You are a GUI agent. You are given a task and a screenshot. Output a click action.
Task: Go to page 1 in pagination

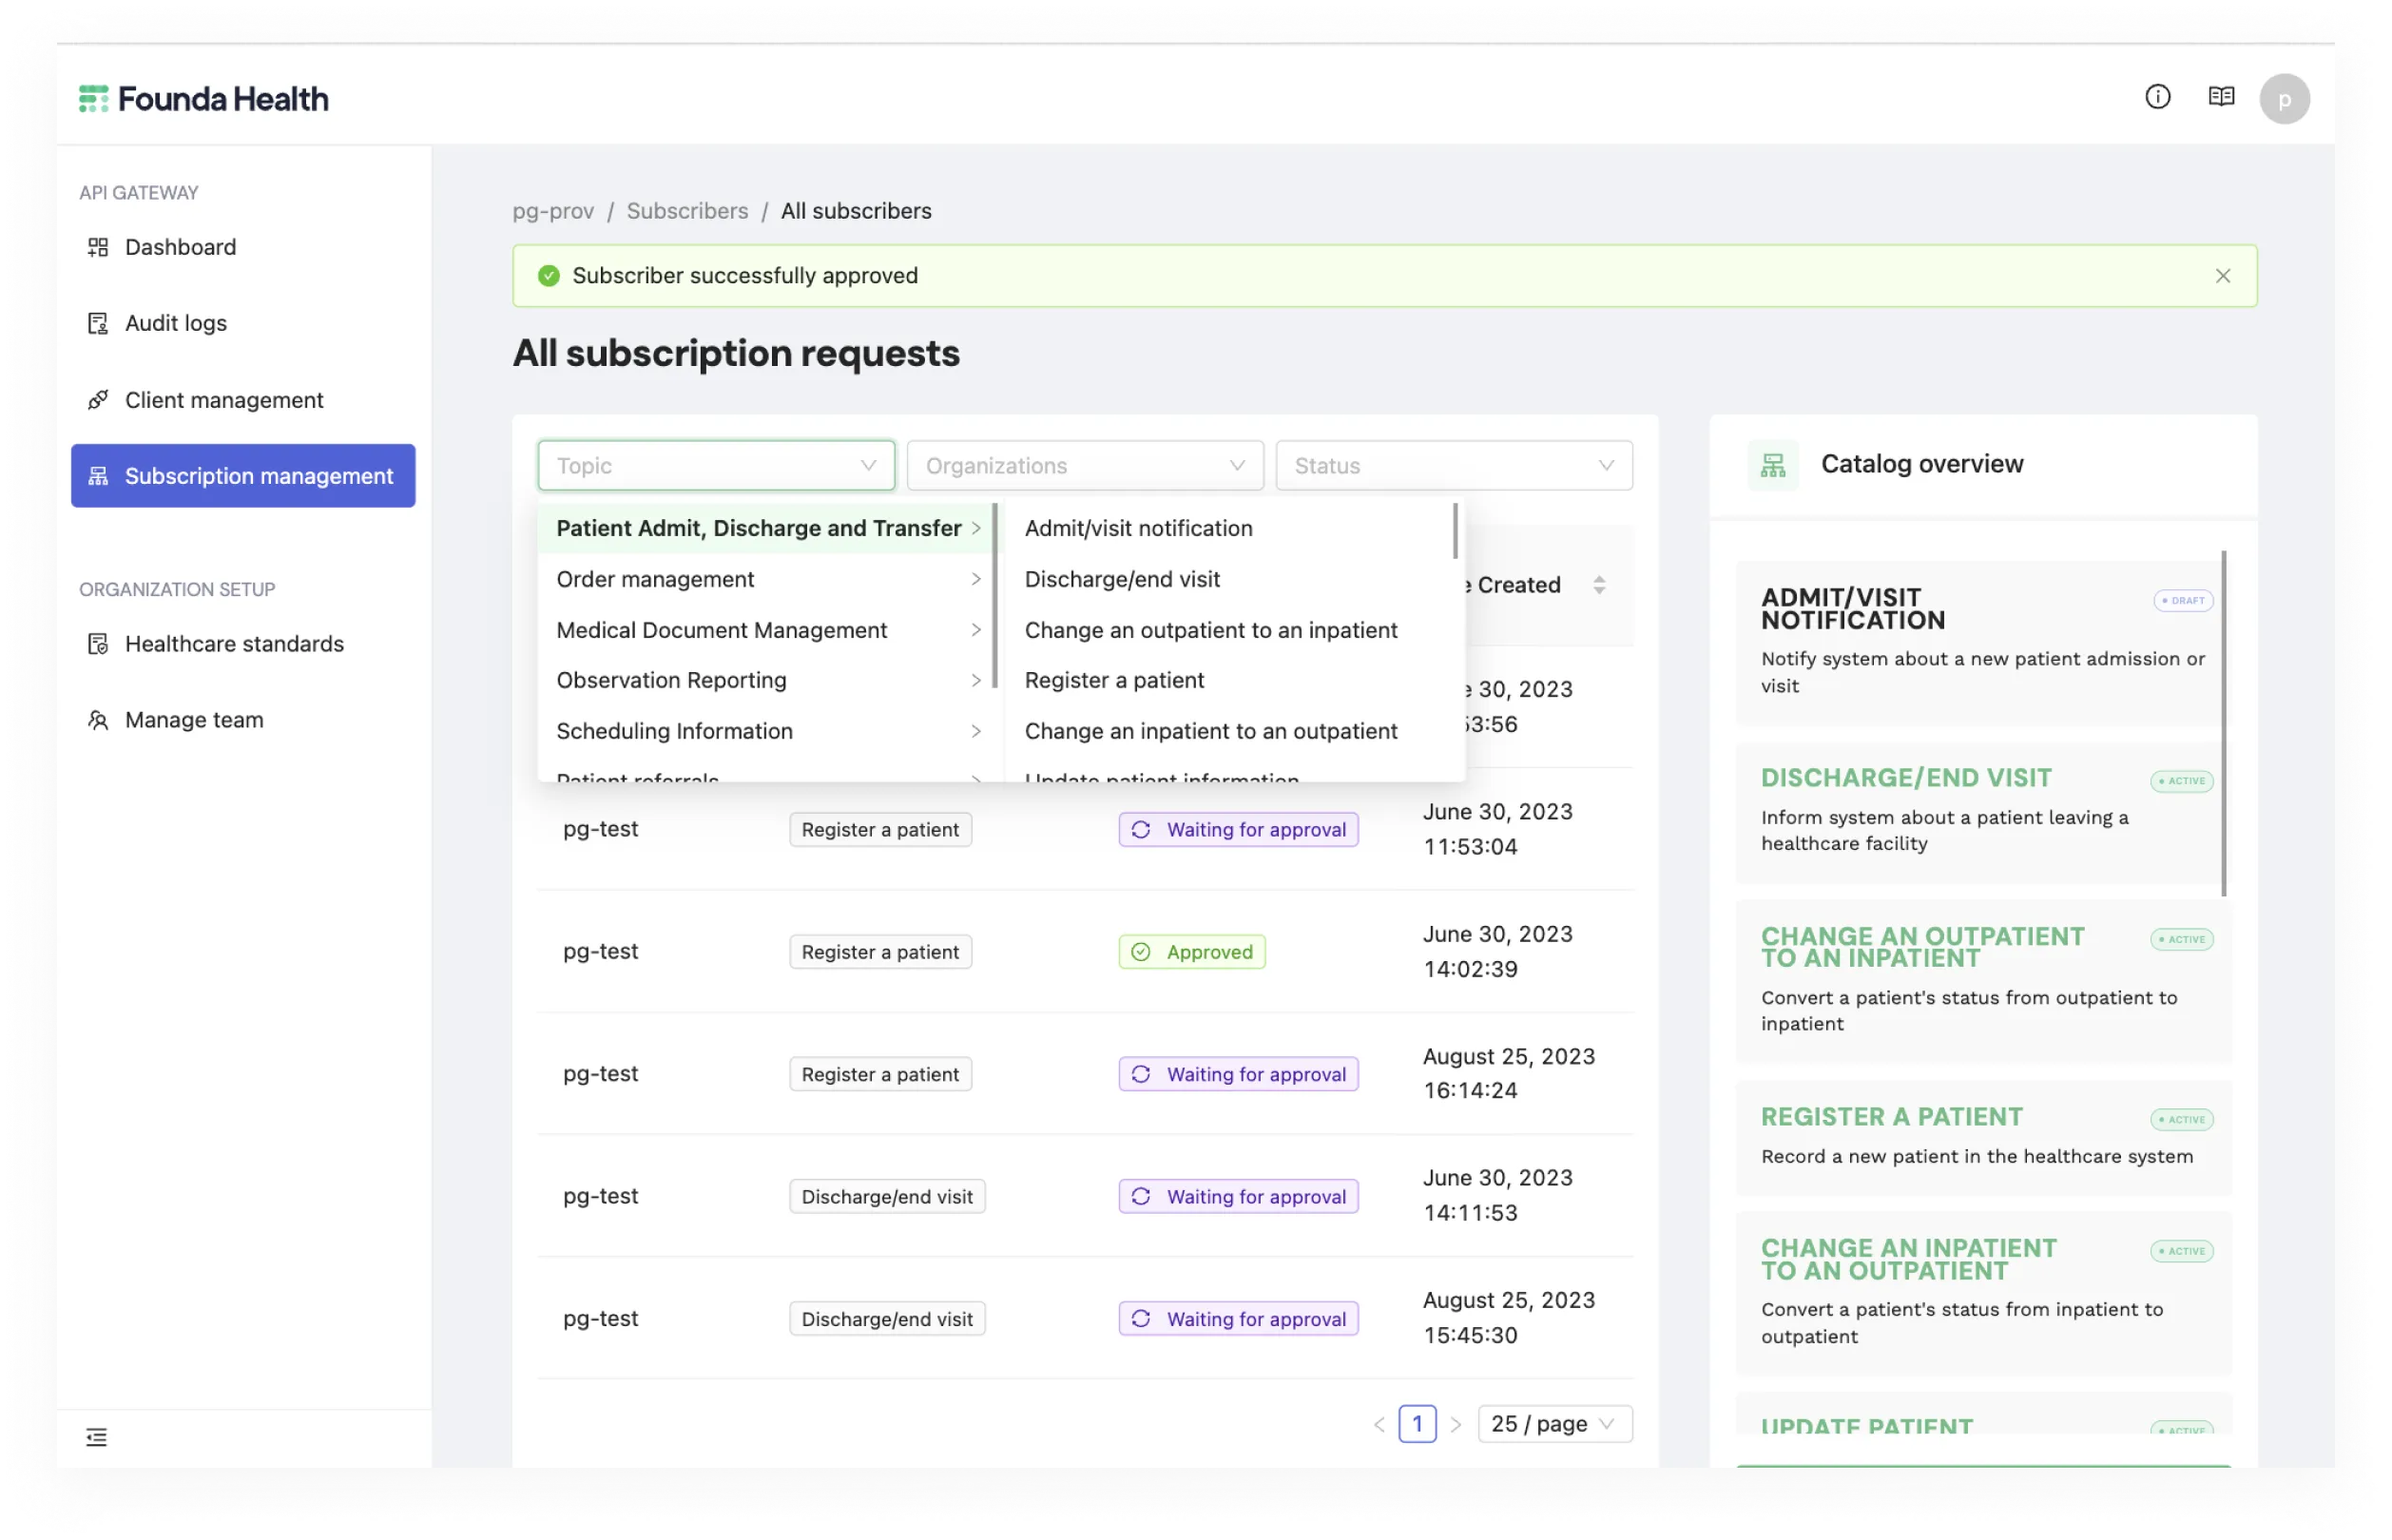point(1417,1424)
